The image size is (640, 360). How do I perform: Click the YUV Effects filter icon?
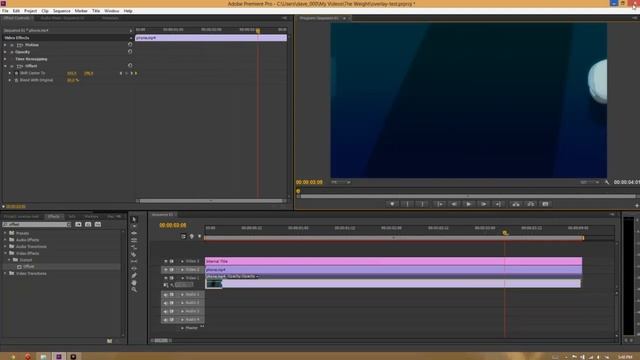(x=98, y=224)
